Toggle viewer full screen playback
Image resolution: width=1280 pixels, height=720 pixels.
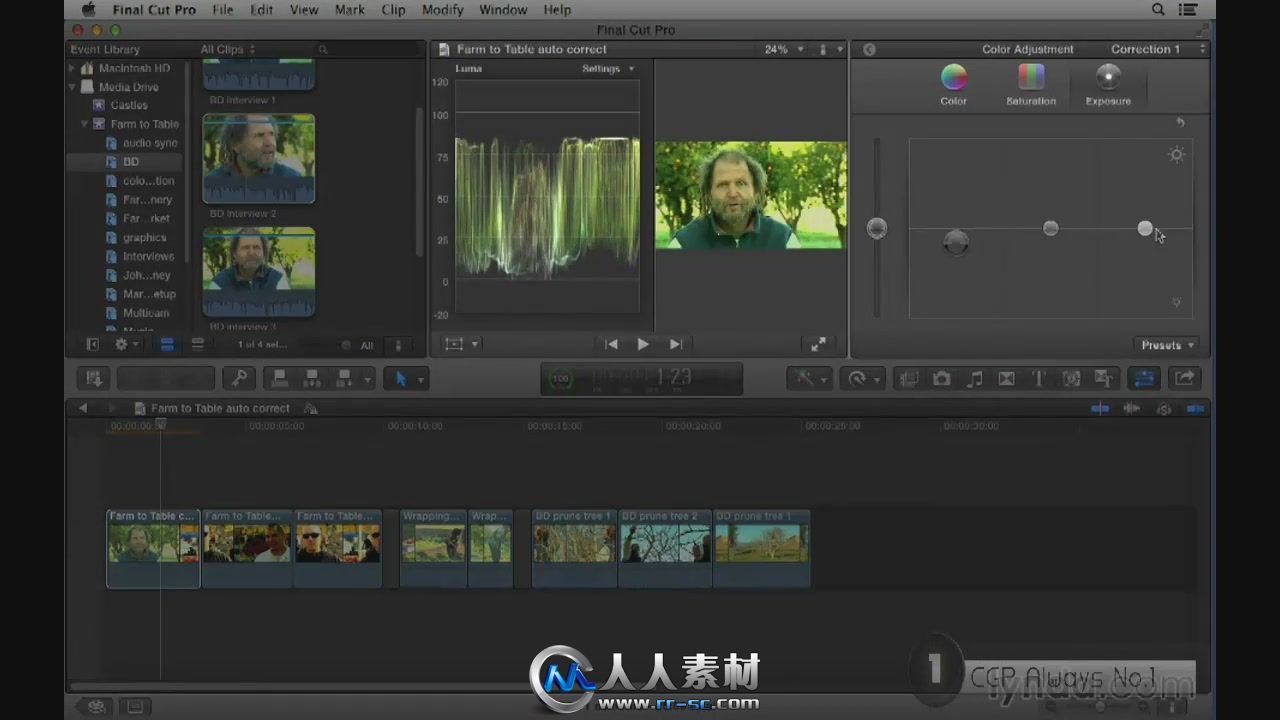coord(818,344)
